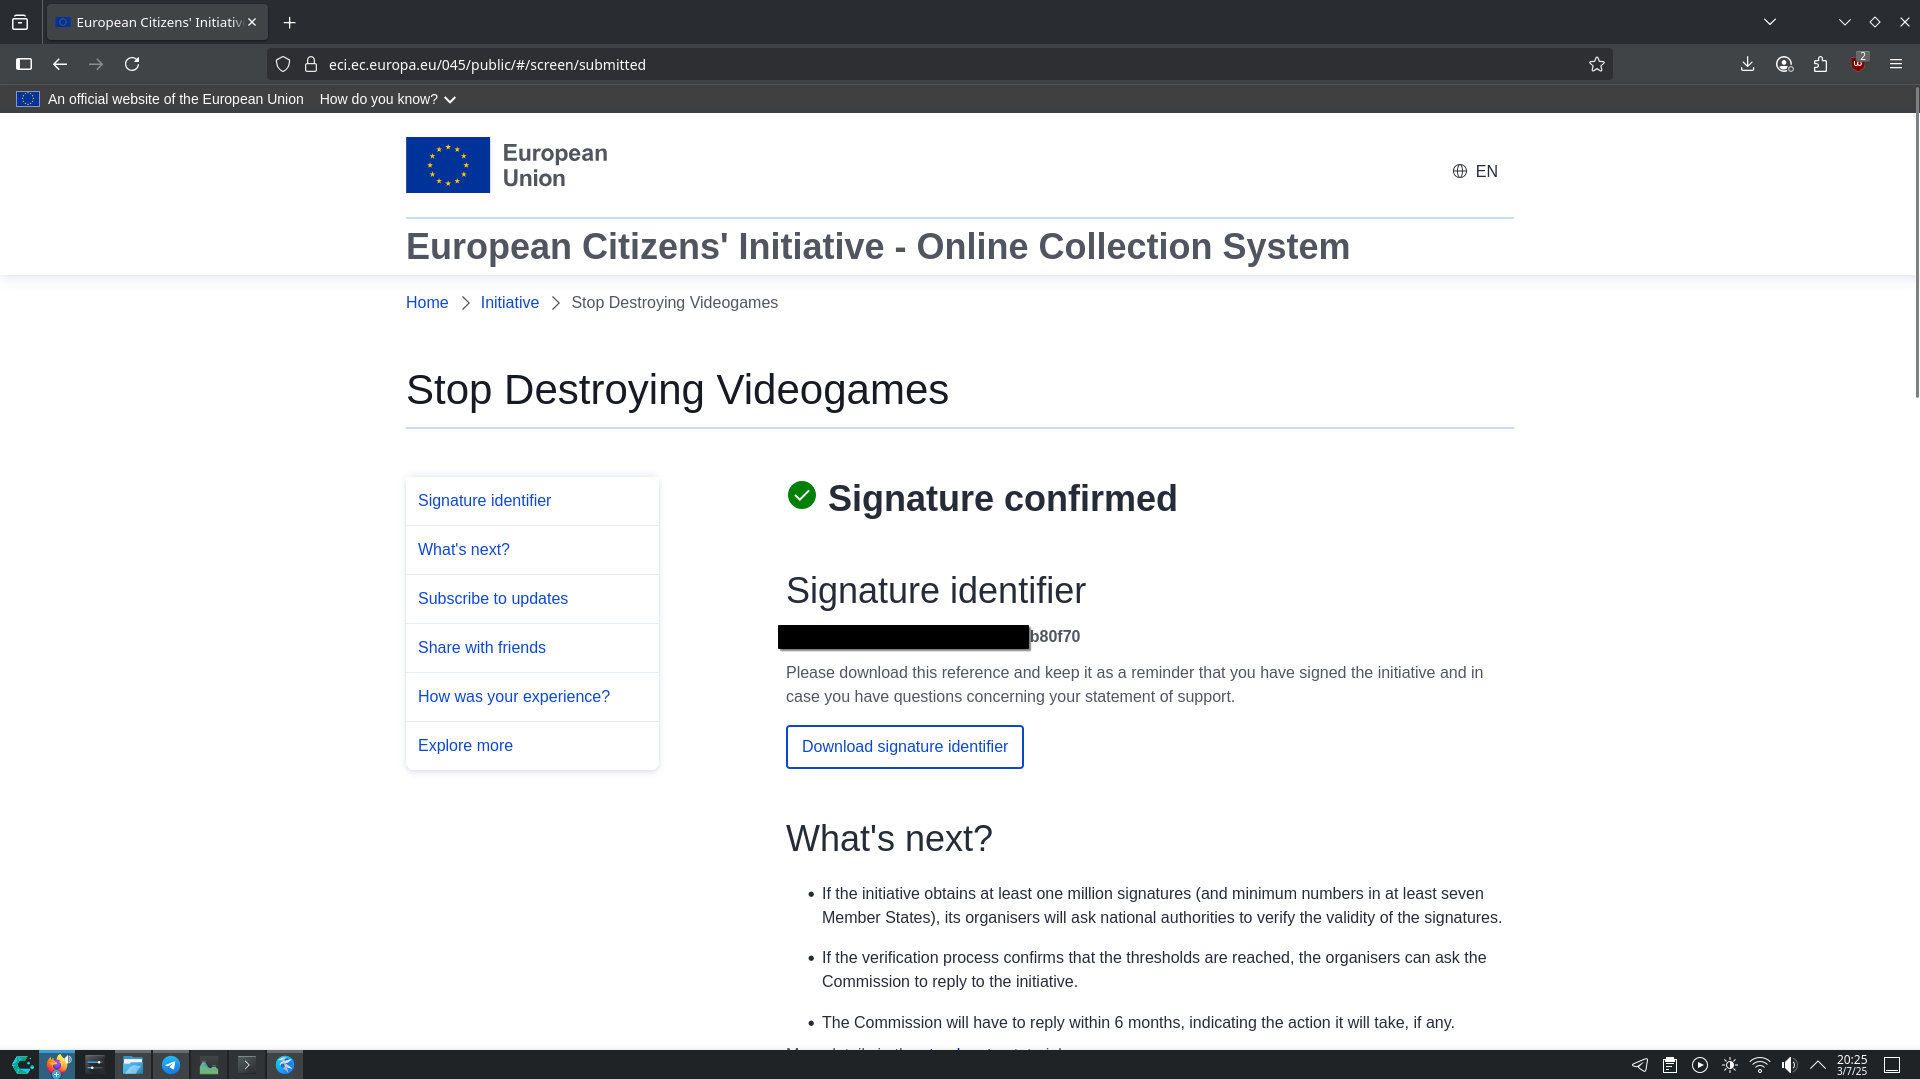The width and height of the screenshot is (1920, 1079).
Task: Open a new browser tab
Action: tap(290, 22)
